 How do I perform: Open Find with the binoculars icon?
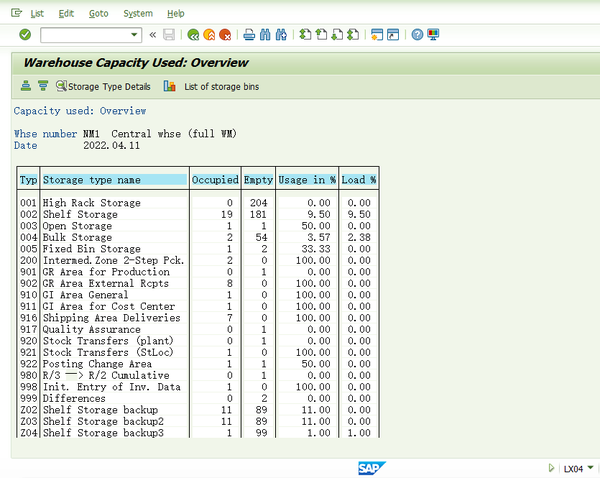265,35
